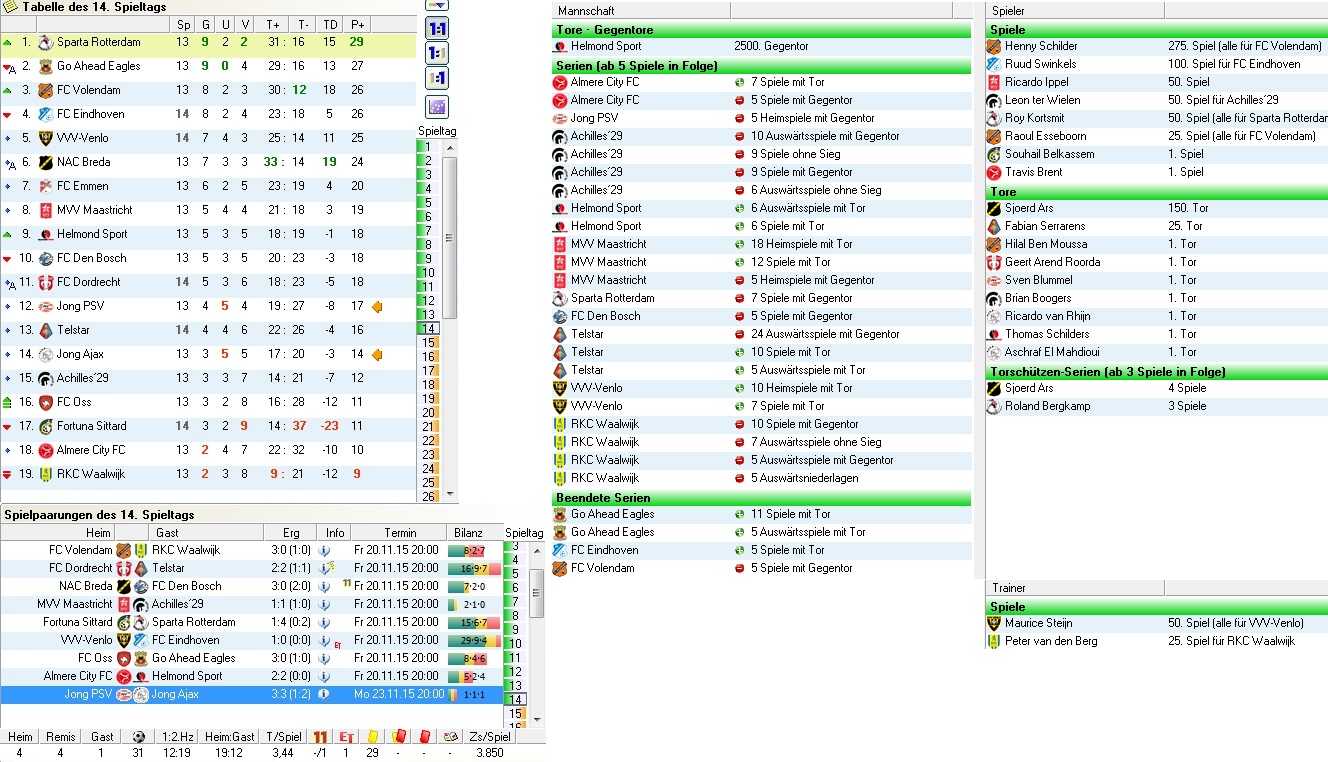Select the FC Emmen table row
The width and height of the screenshot is (1328, 762).
pyautogui.click(x=208, y=186)
